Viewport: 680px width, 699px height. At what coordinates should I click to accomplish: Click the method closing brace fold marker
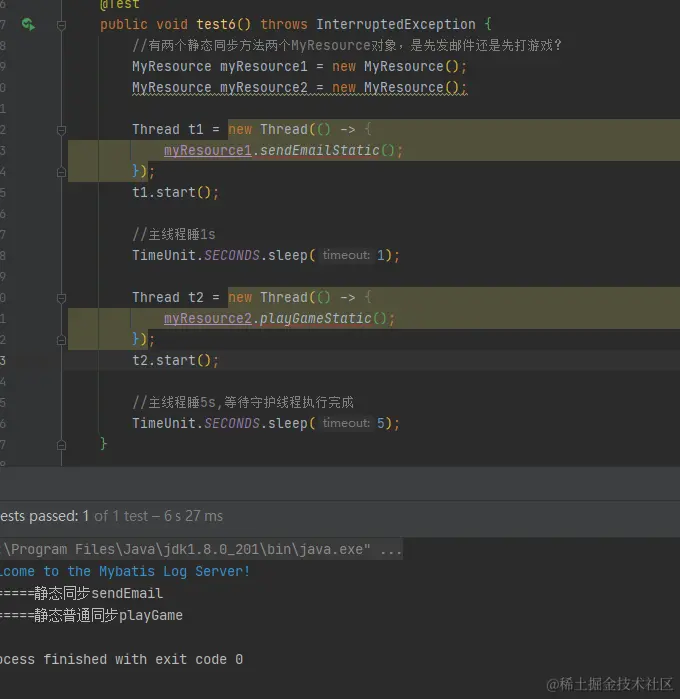click(62, 445)
